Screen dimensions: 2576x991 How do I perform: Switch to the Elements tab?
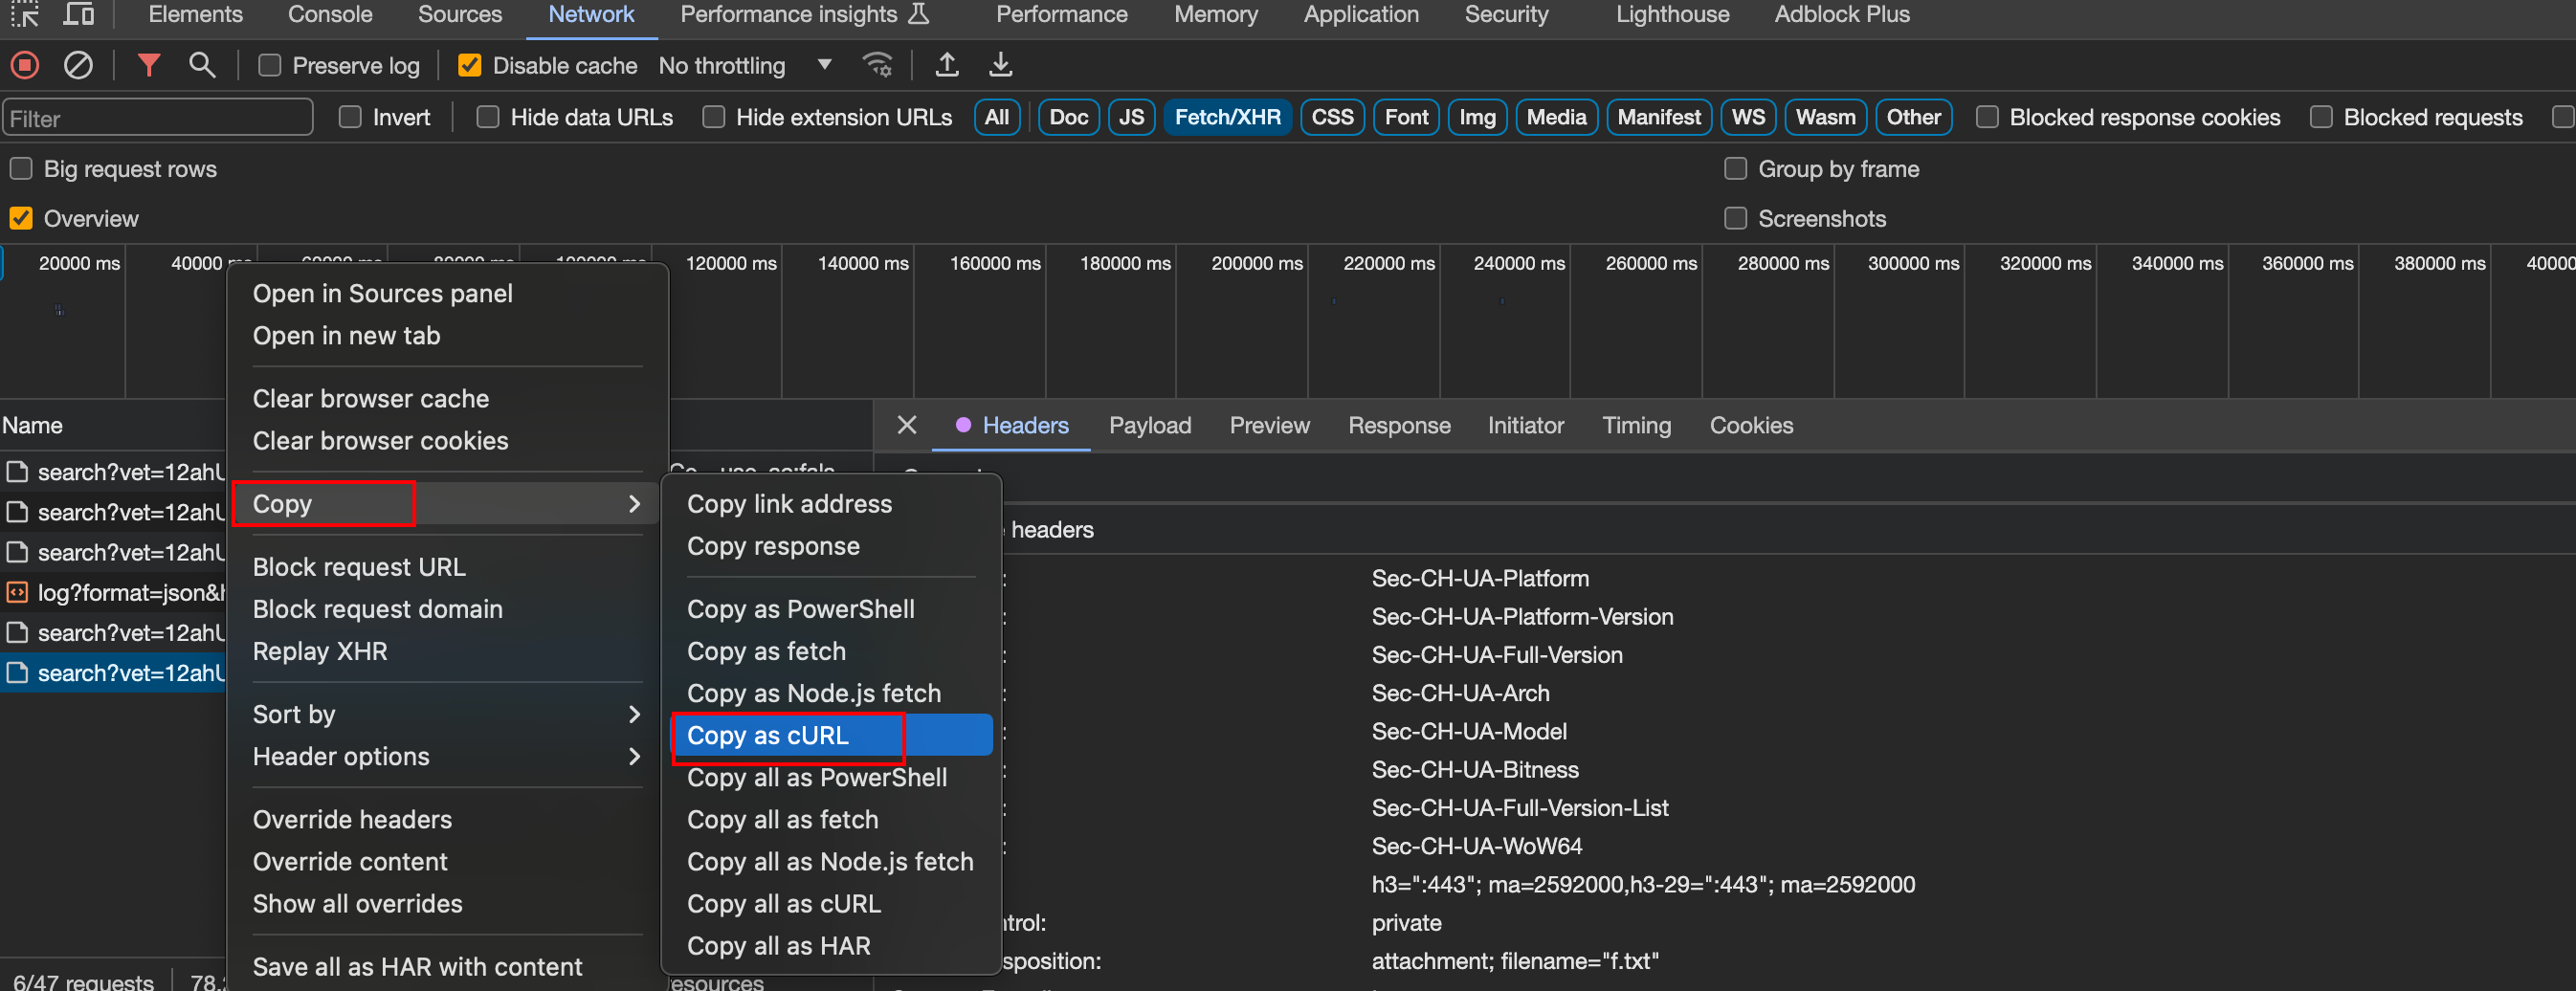coord(196,14)
